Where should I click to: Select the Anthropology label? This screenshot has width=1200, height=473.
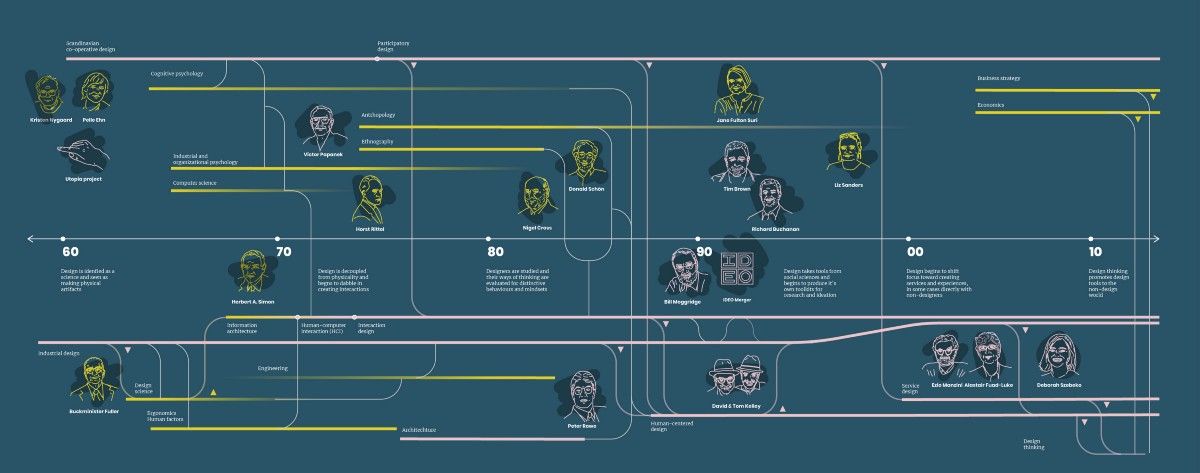[x=377, y=115]
